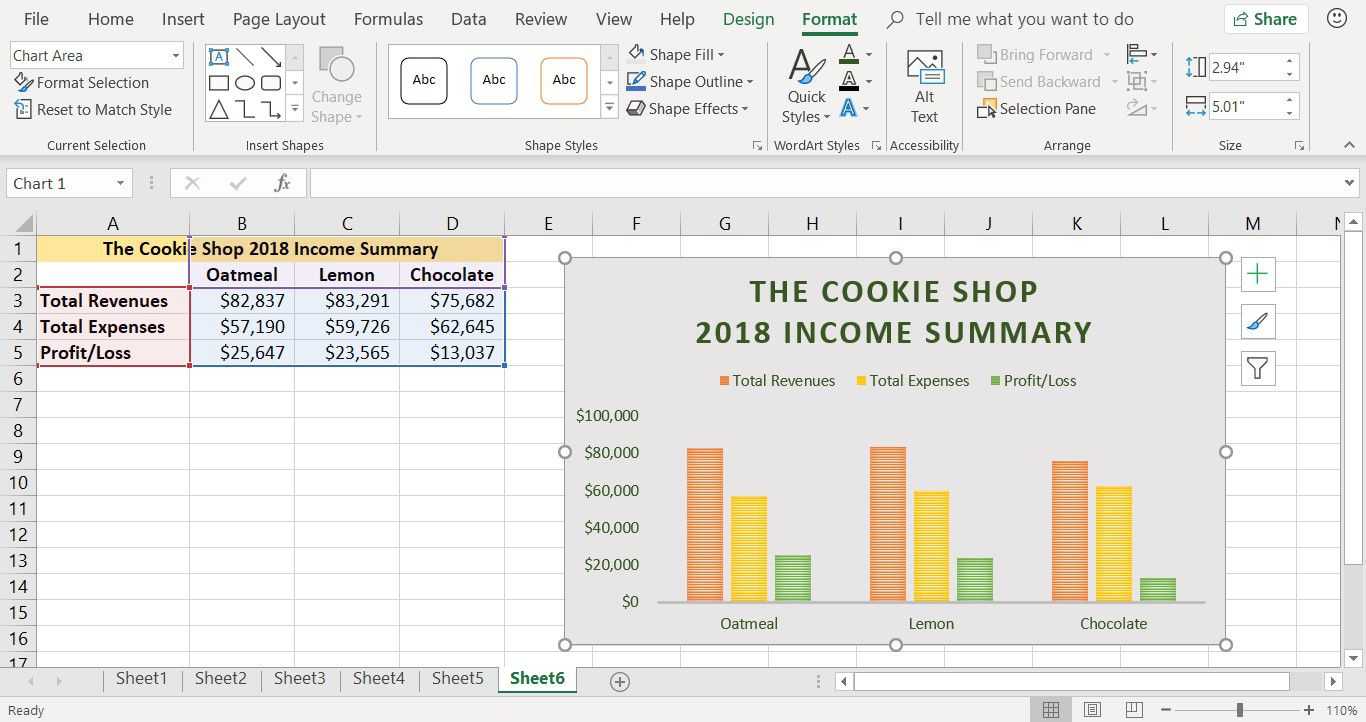1366x722 pixels.
Task: Open the Data ribbon tab
Action: 468,19
